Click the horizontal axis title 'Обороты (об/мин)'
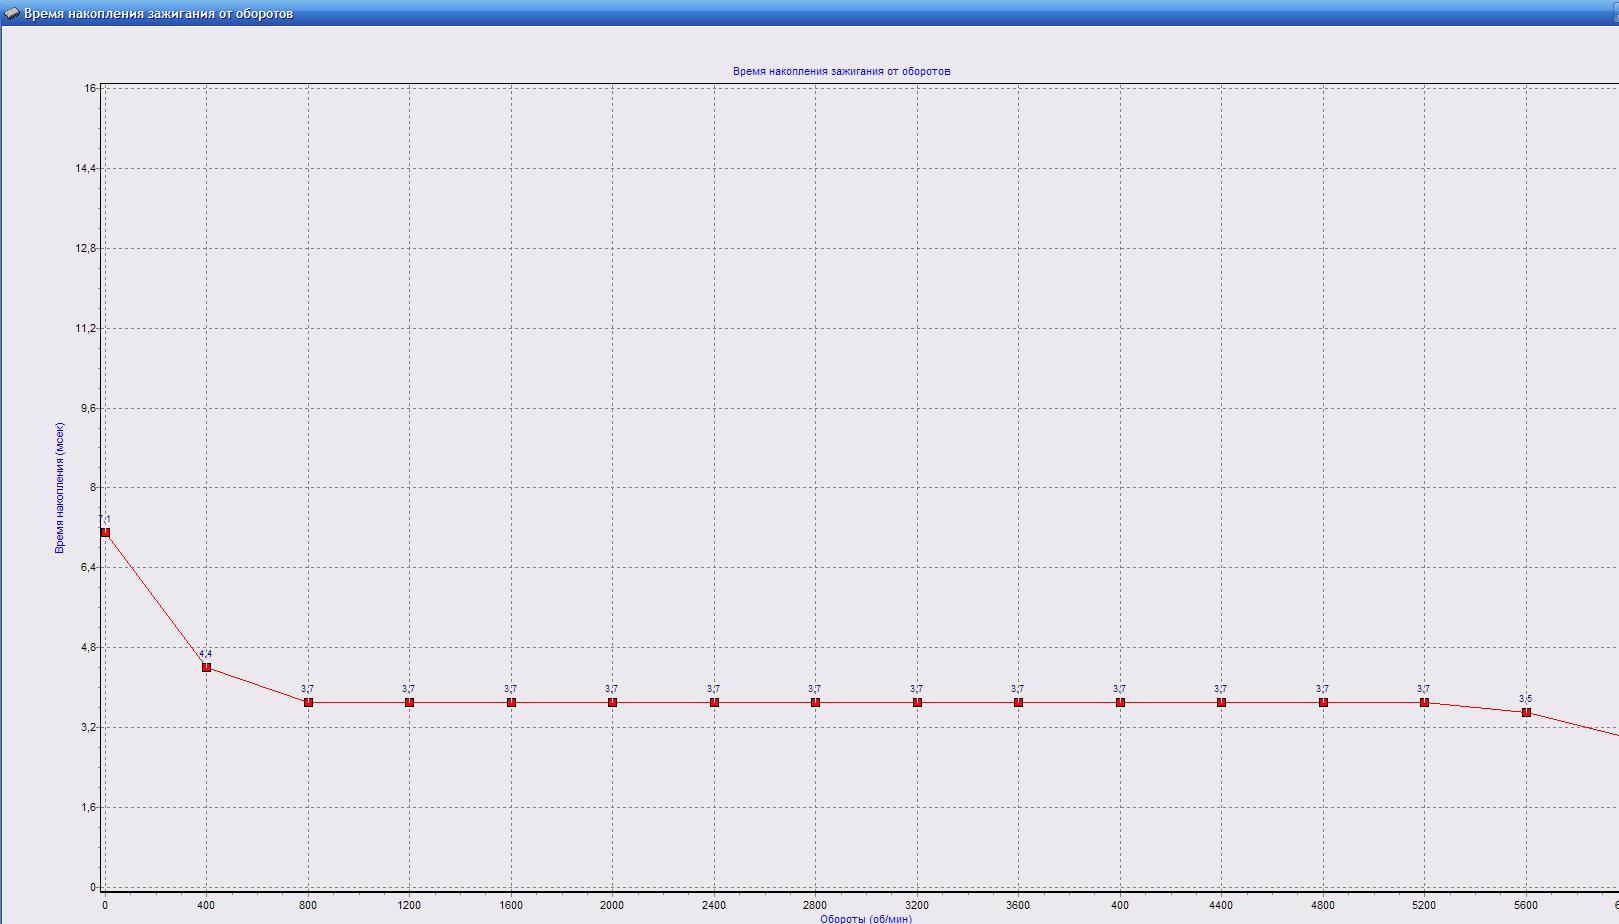The width and height of the screenshot is (1619, 924). tap(866, 918)
